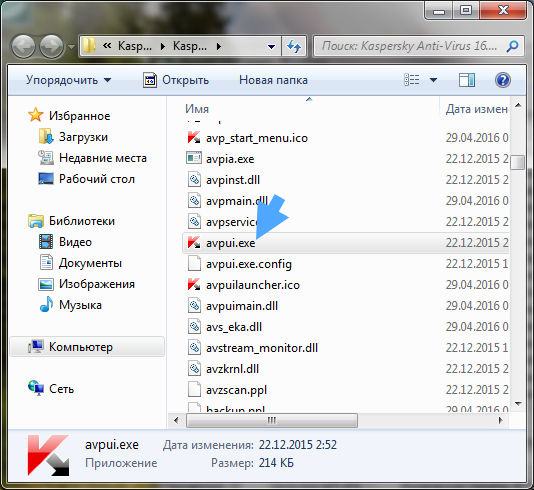Select file avpui.exe.config
Image resolution: width=534 pixels, height=490 pixels.
pos(249,264)
